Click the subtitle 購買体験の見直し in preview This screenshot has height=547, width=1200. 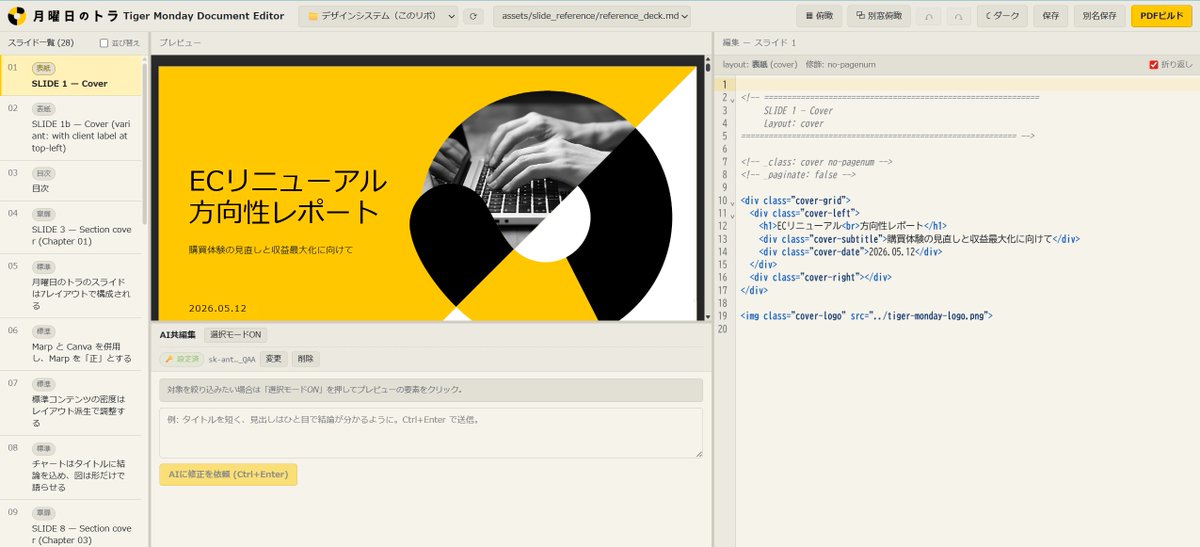coord(271,249)
